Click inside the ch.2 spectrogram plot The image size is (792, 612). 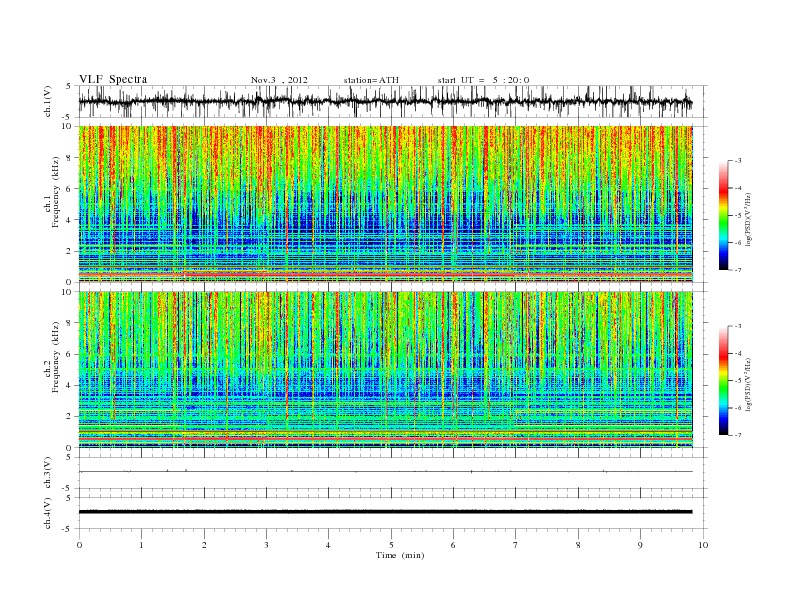pos(385,370)
